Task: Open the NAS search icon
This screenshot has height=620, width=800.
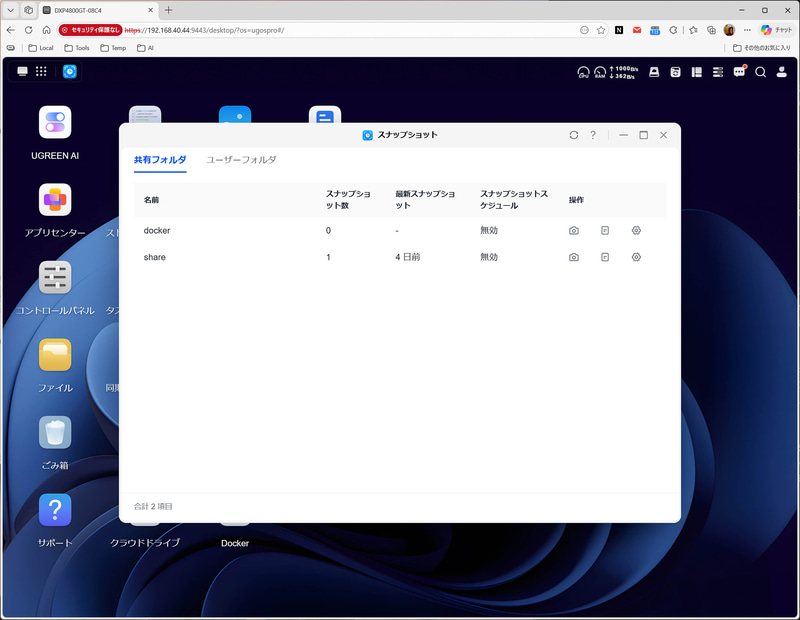Action: [761, 72]
